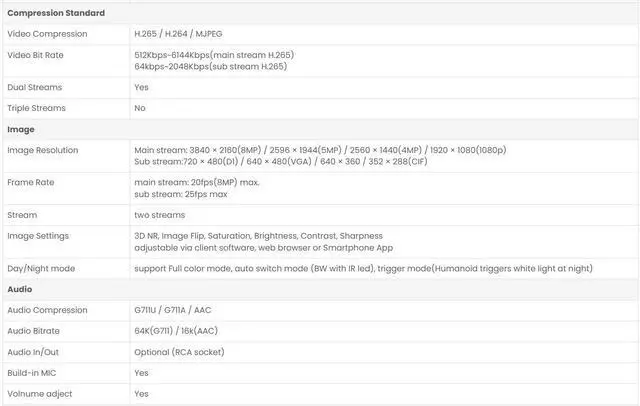Click the Image section header

click(x=21, y=129)
